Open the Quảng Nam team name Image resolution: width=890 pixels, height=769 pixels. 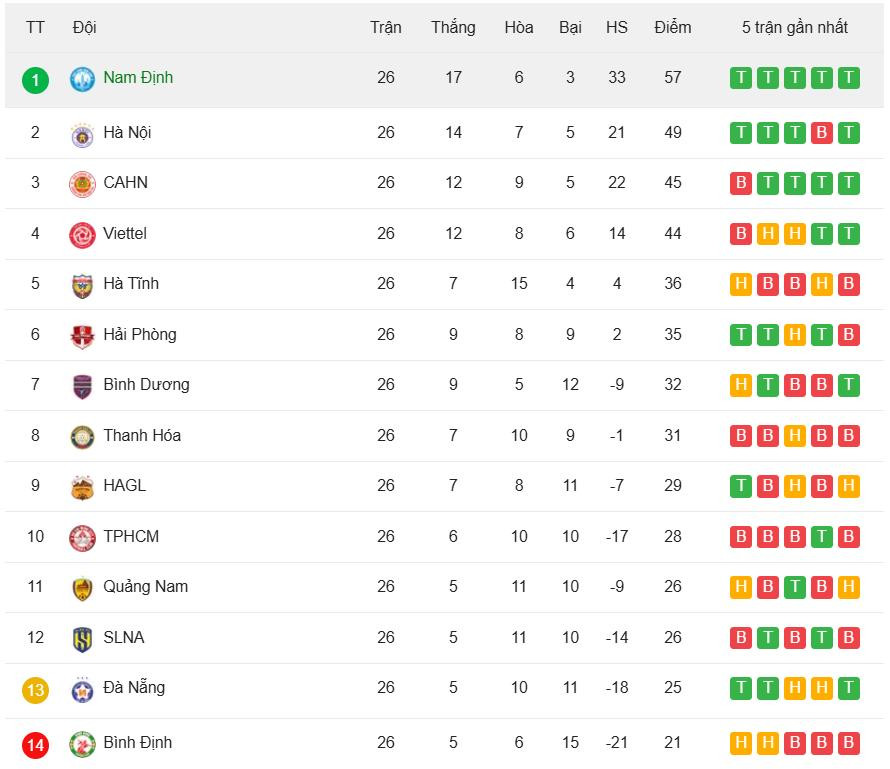[x=145, y=587]
